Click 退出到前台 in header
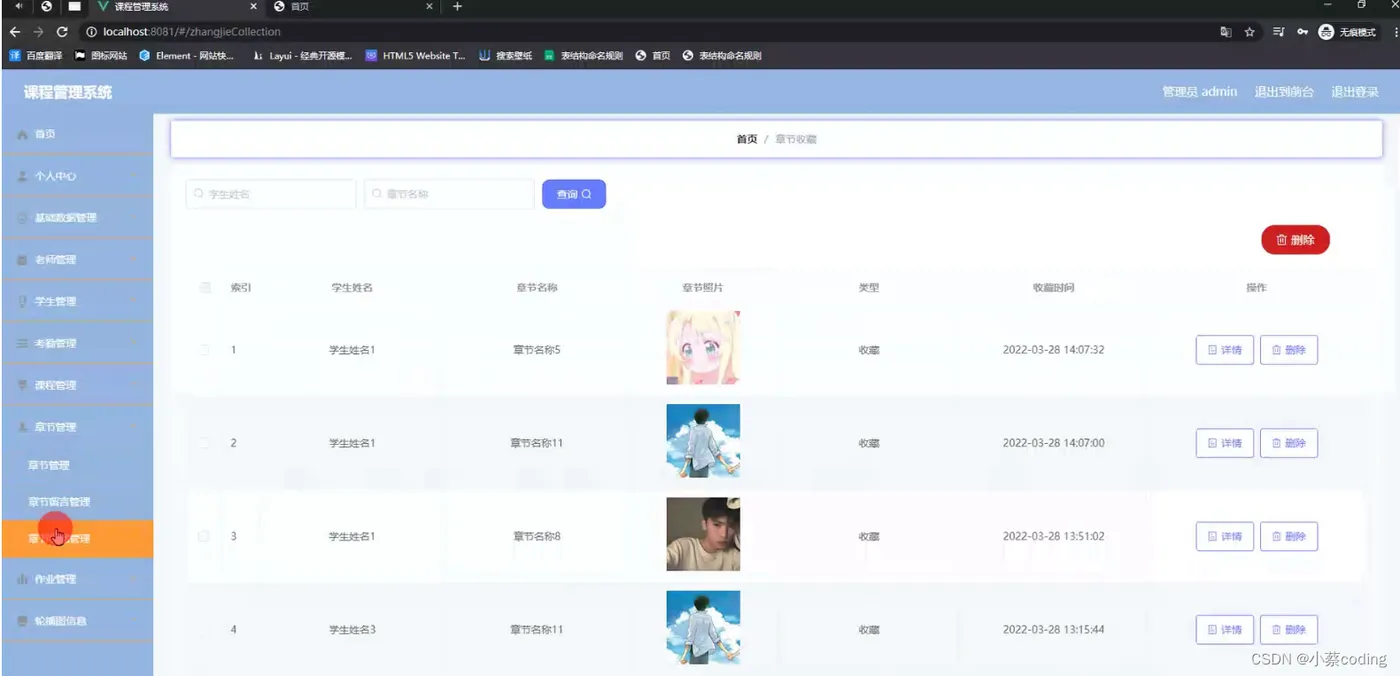The width and height of the screenshot is (1400, 676). click(1284, 92)
